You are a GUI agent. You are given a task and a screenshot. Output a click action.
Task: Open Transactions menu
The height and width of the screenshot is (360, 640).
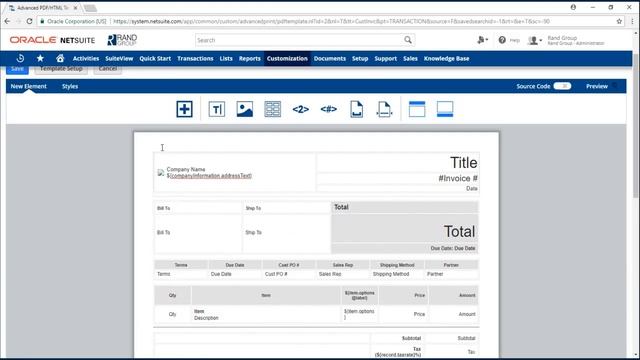(195, 58)
